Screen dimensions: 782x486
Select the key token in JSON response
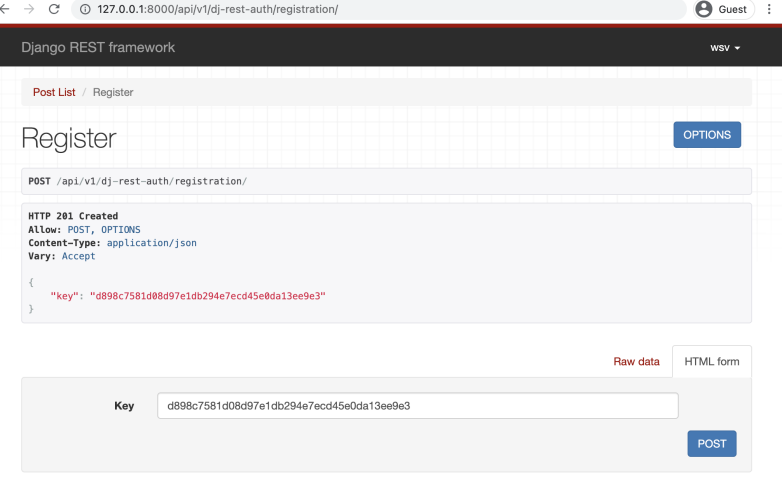pyautogui.click(x=207, y=296)
